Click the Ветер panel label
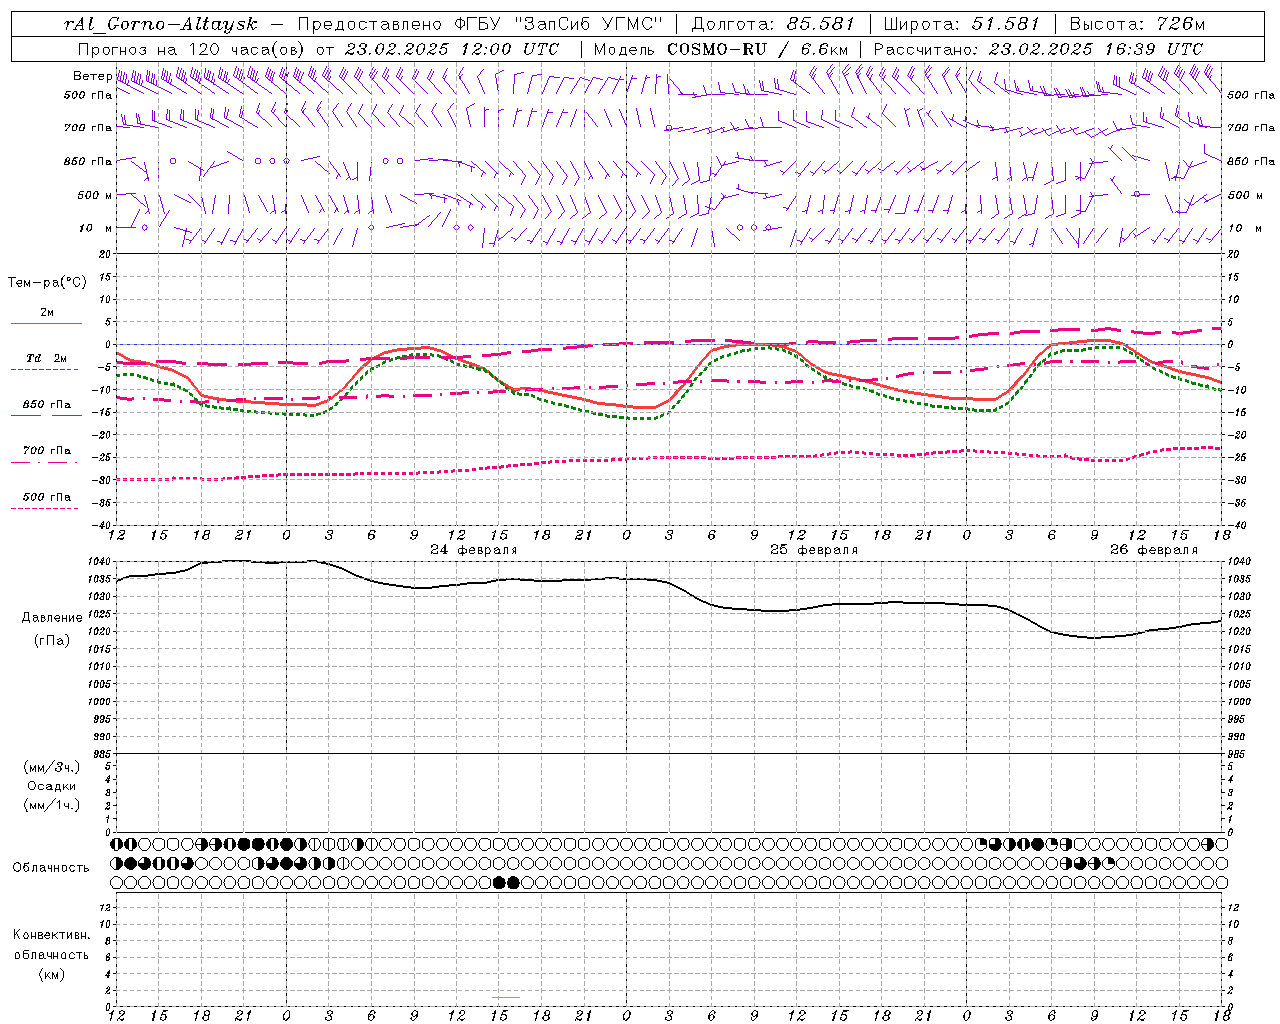Screen dimensions: 1280x1024 (92, 76)
